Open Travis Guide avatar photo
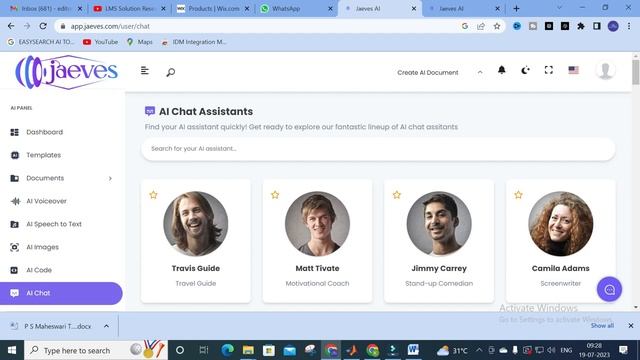 pos(196,224)
